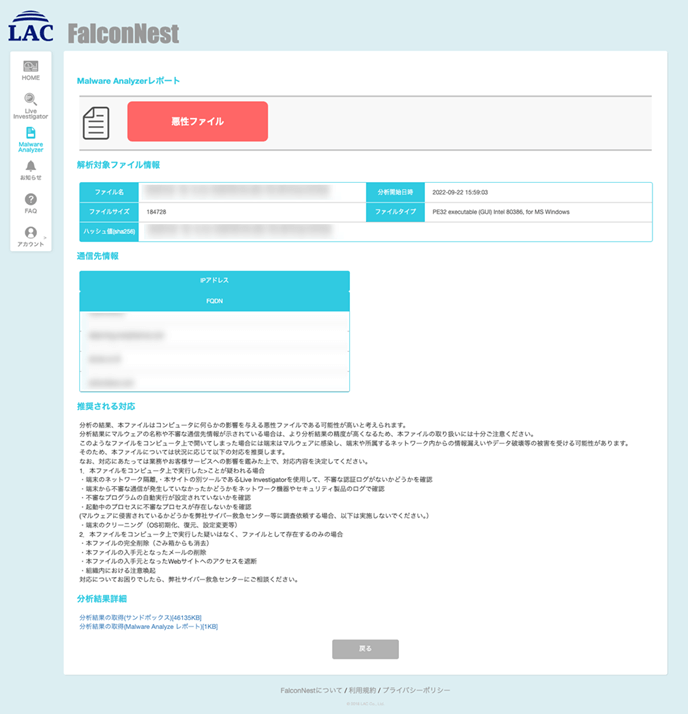Download sandbox analysis result 46135KB
This screenshot has width=688, height=714.
[x=140, y=617]
